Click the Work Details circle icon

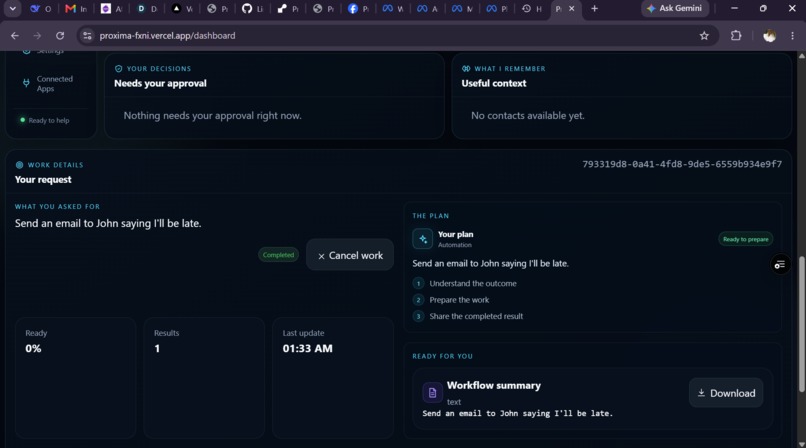click(x=19, y=165)
